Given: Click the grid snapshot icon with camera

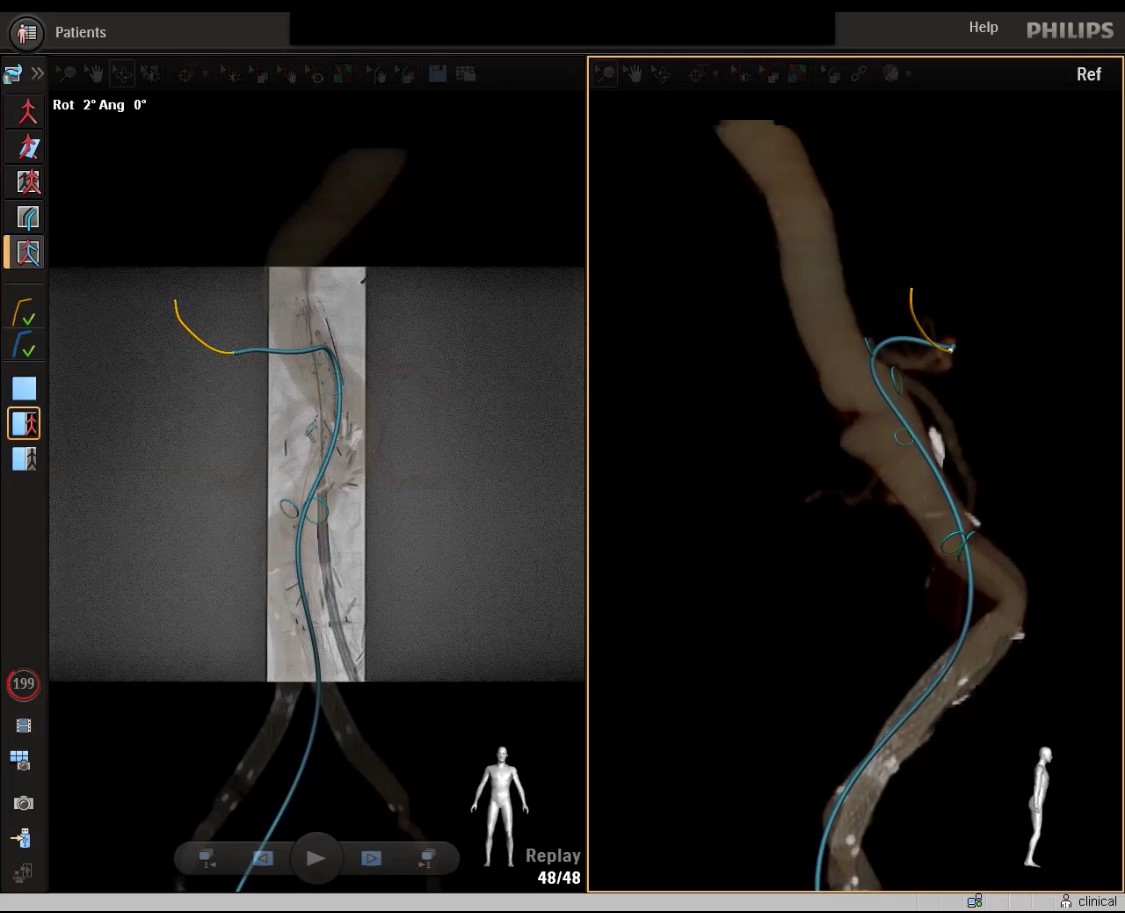Looking at the screenshot, I should click(x=20, y=760).
